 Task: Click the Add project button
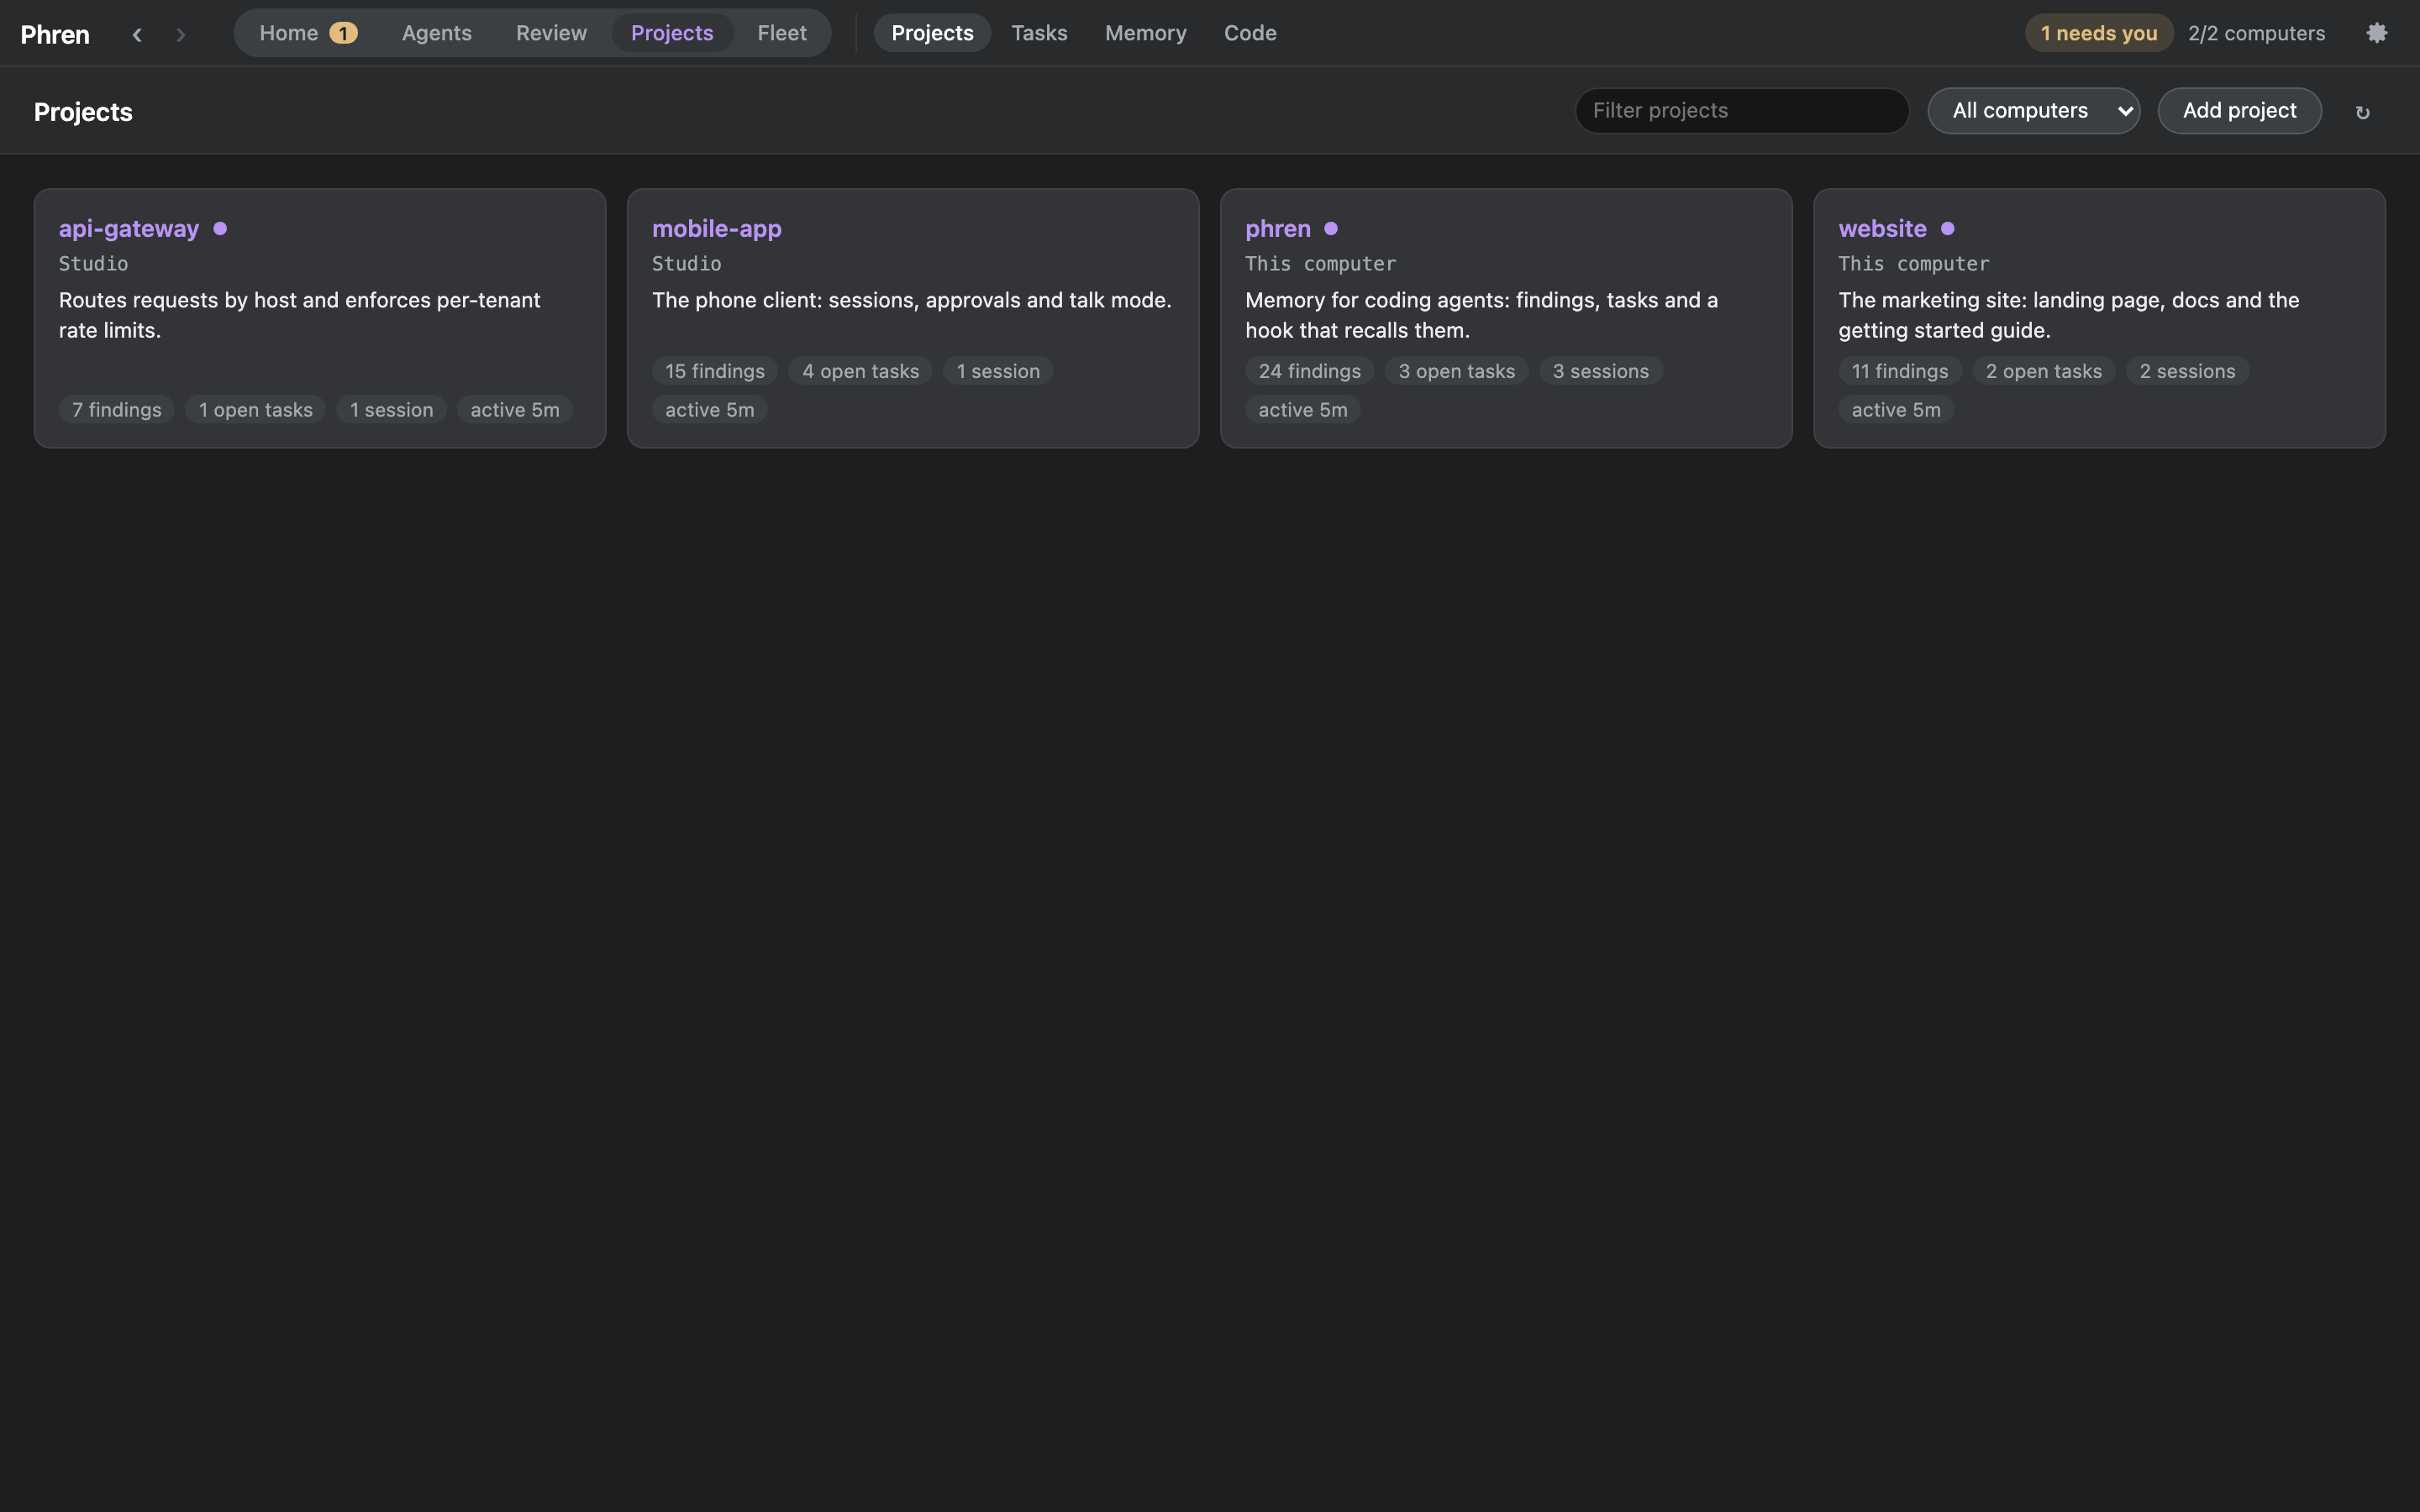point(2239,110)
